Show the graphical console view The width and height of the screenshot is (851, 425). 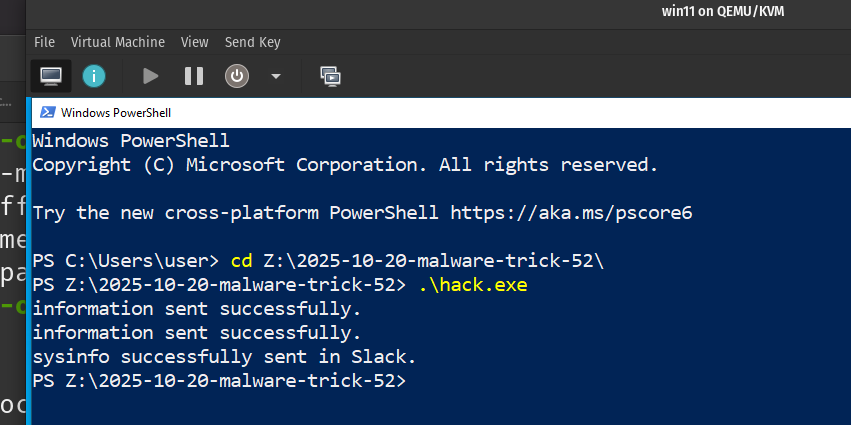50,75
